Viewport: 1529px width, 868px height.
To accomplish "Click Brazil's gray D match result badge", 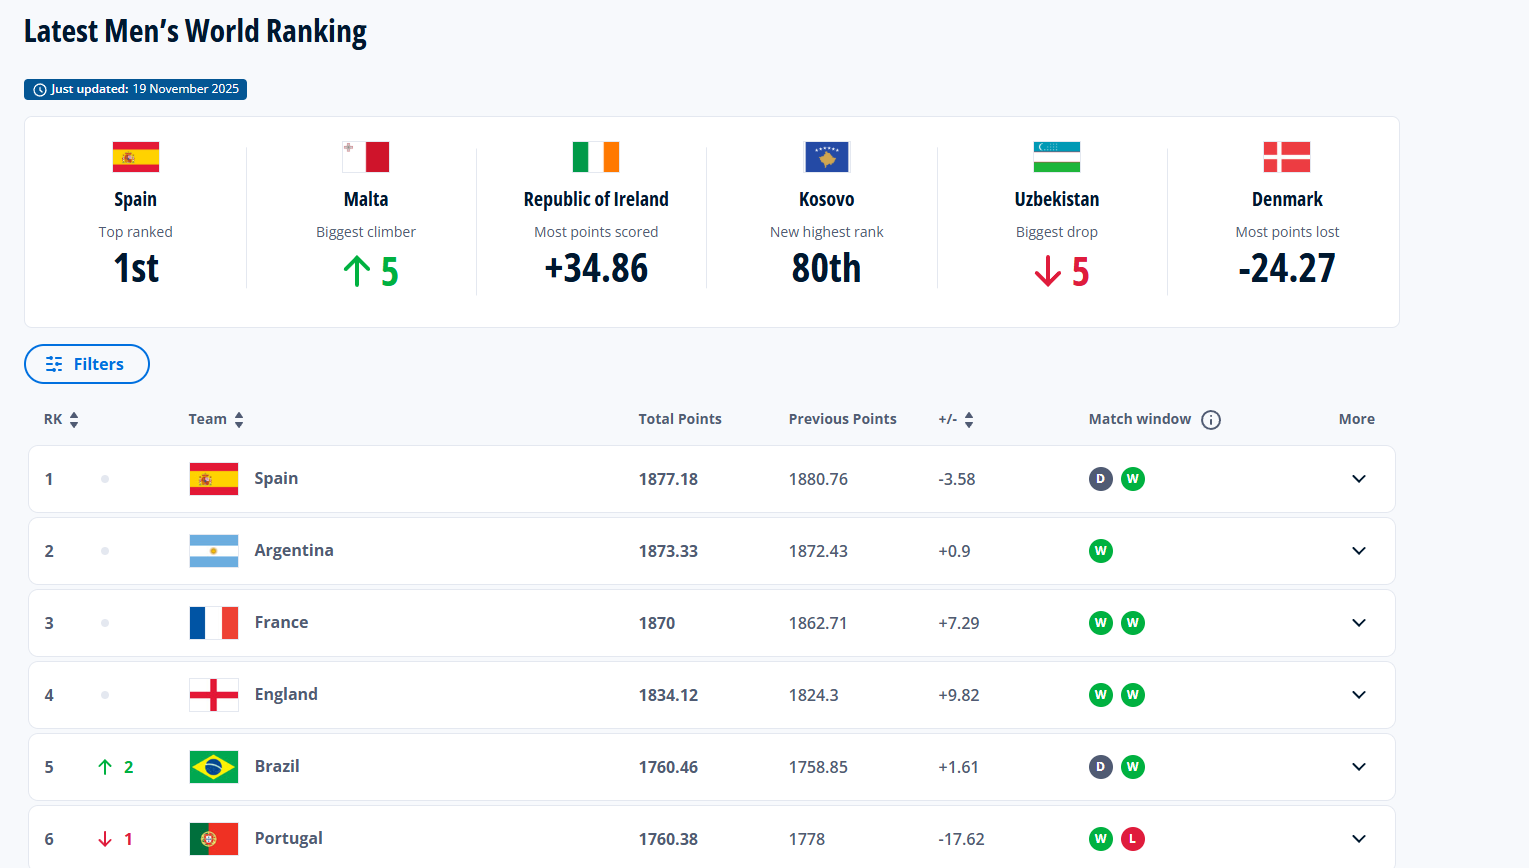I will [1101, 767].
